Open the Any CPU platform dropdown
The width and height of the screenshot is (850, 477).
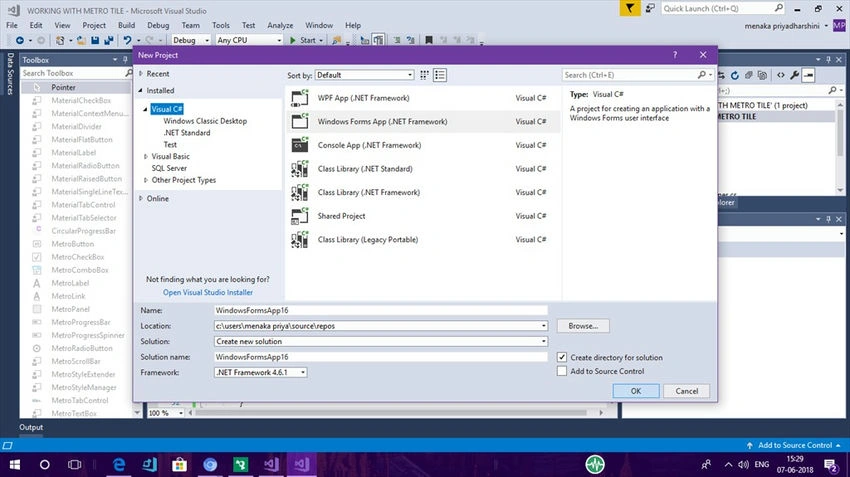click(x=249, y=40)
